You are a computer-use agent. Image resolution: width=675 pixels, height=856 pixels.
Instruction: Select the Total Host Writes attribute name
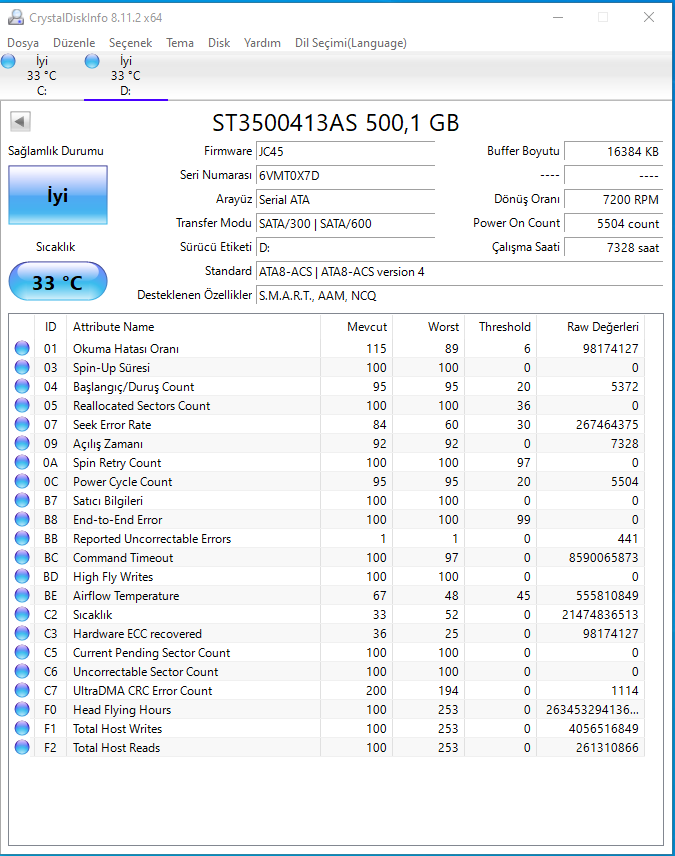coord(117,729)
